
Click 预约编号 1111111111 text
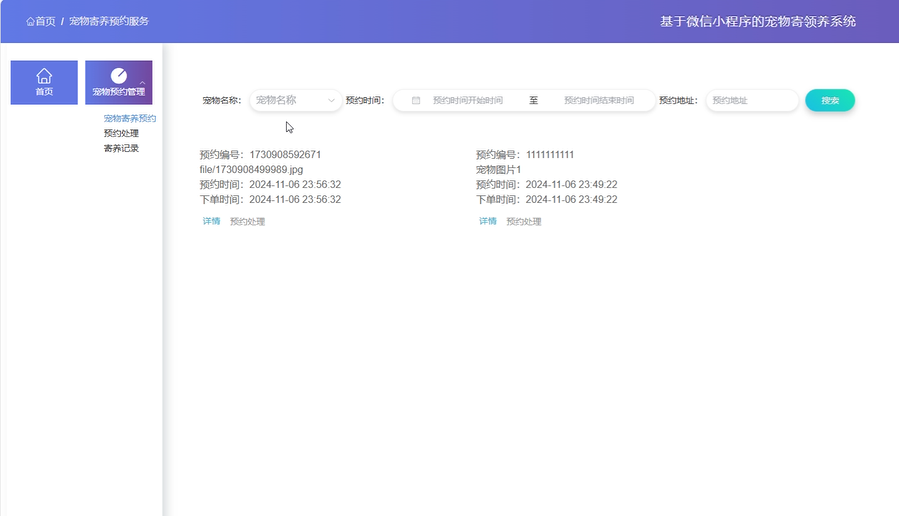pyautogui.click(x=525, y=155)
